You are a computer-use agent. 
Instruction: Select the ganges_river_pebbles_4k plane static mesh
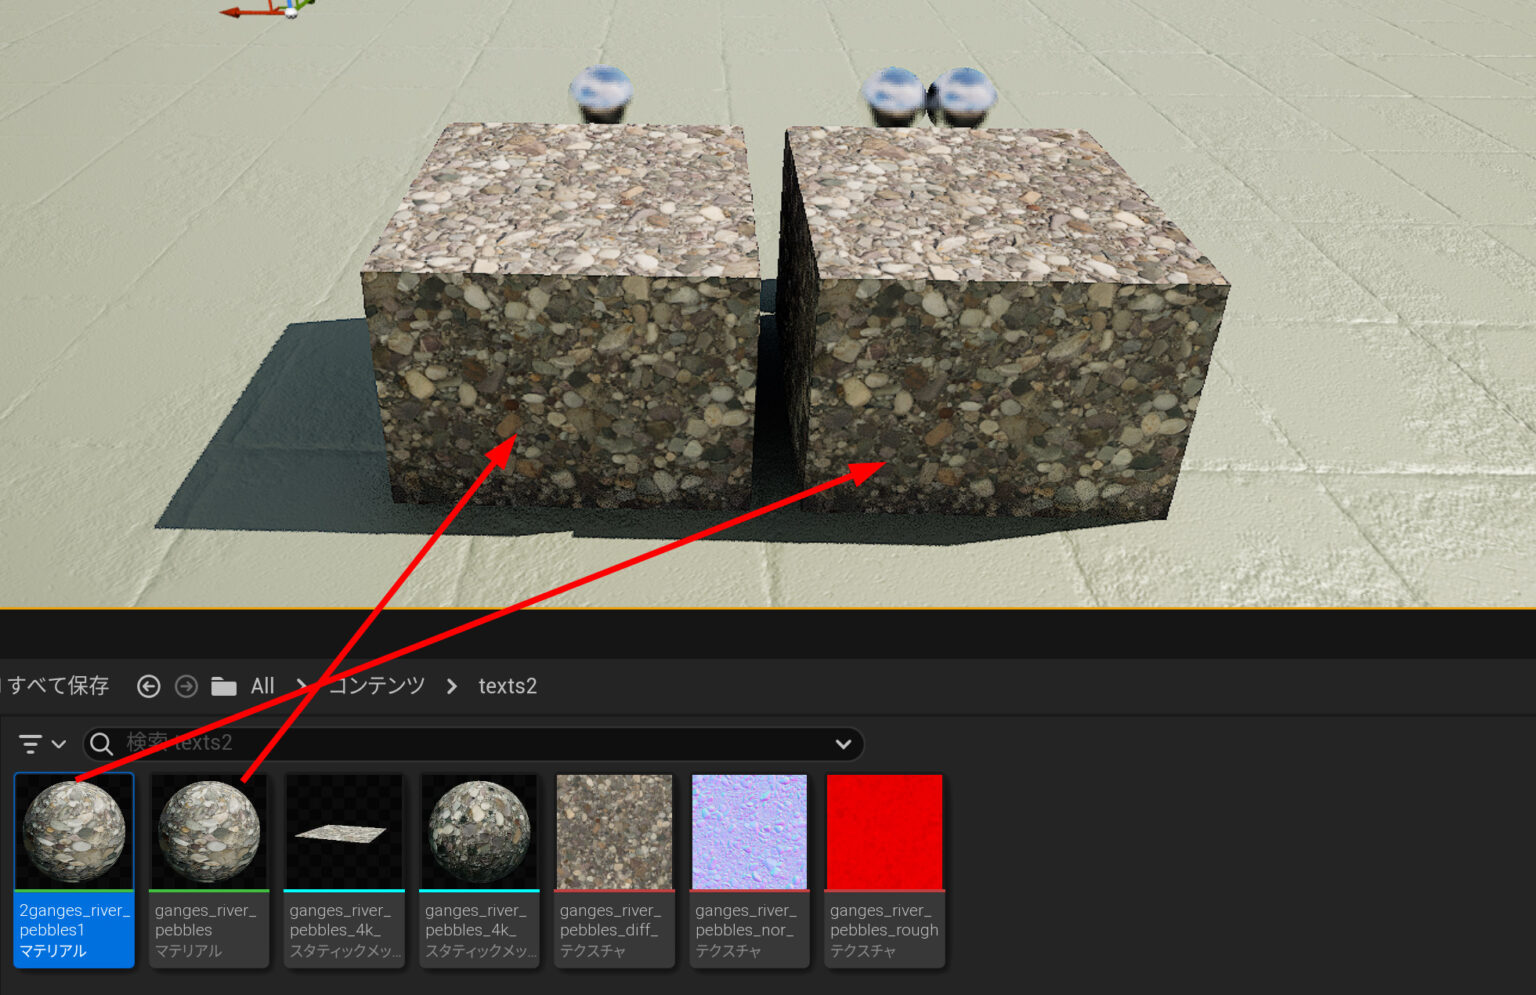coord(344,830)
